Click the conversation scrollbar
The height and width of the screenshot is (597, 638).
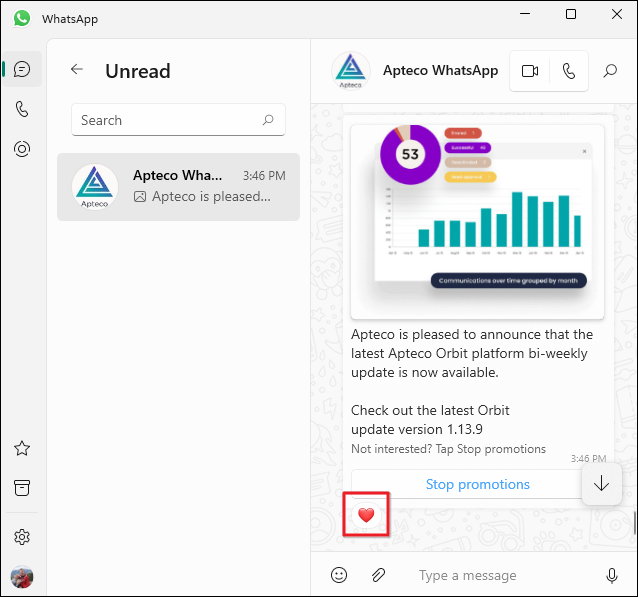coord(634,523)
